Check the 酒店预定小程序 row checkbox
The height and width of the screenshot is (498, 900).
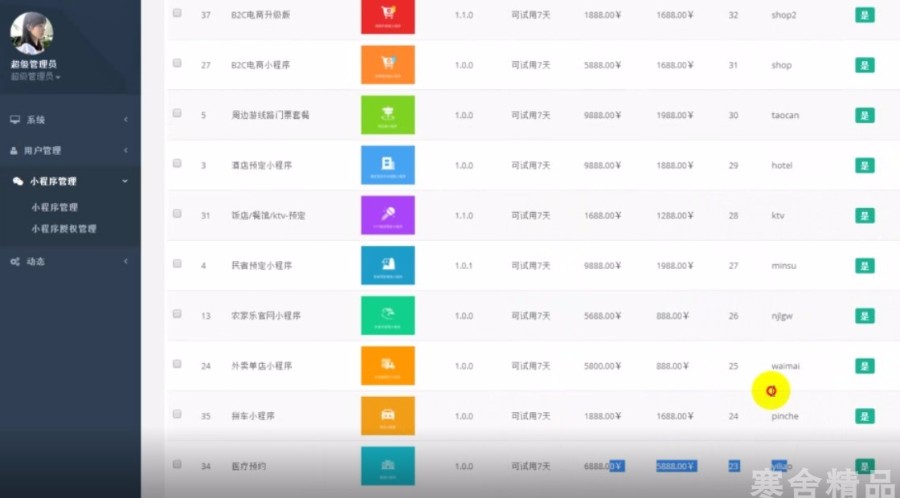click(x=177, y=163)
